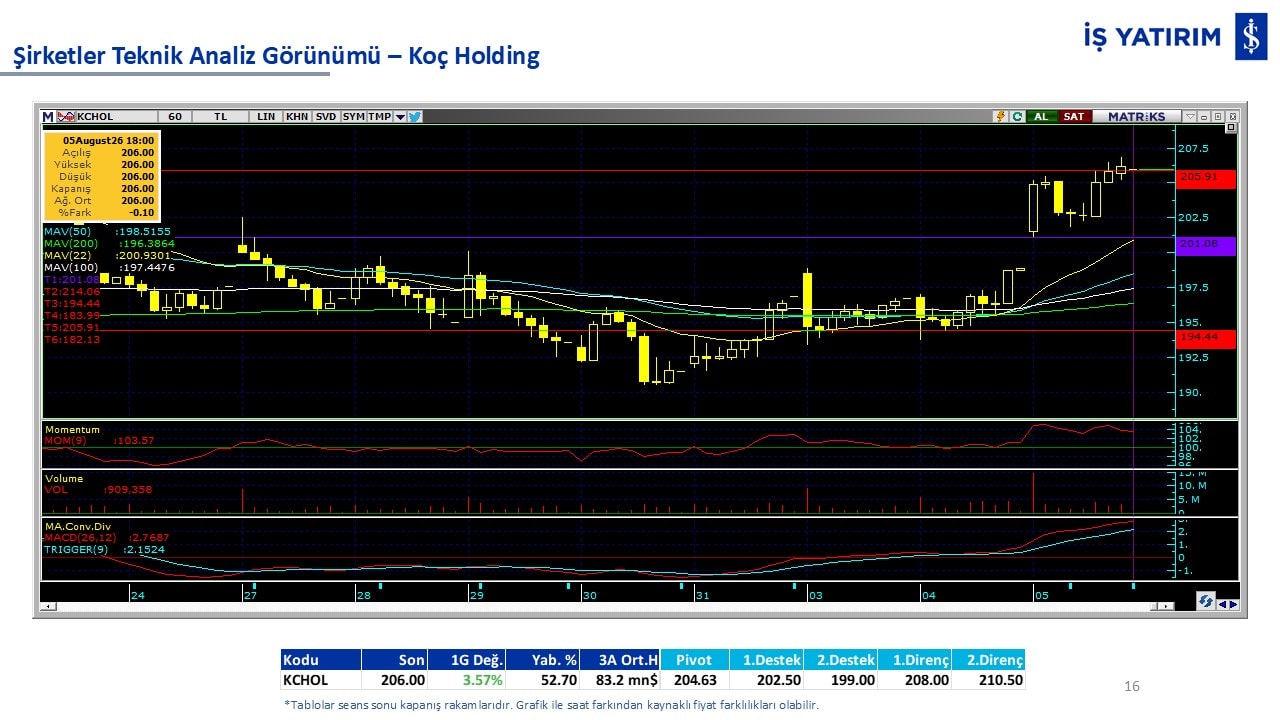Click the blue sync arrows icon
The width and height of the screenshot is (1280, 720).
(x=1206, y=600)
